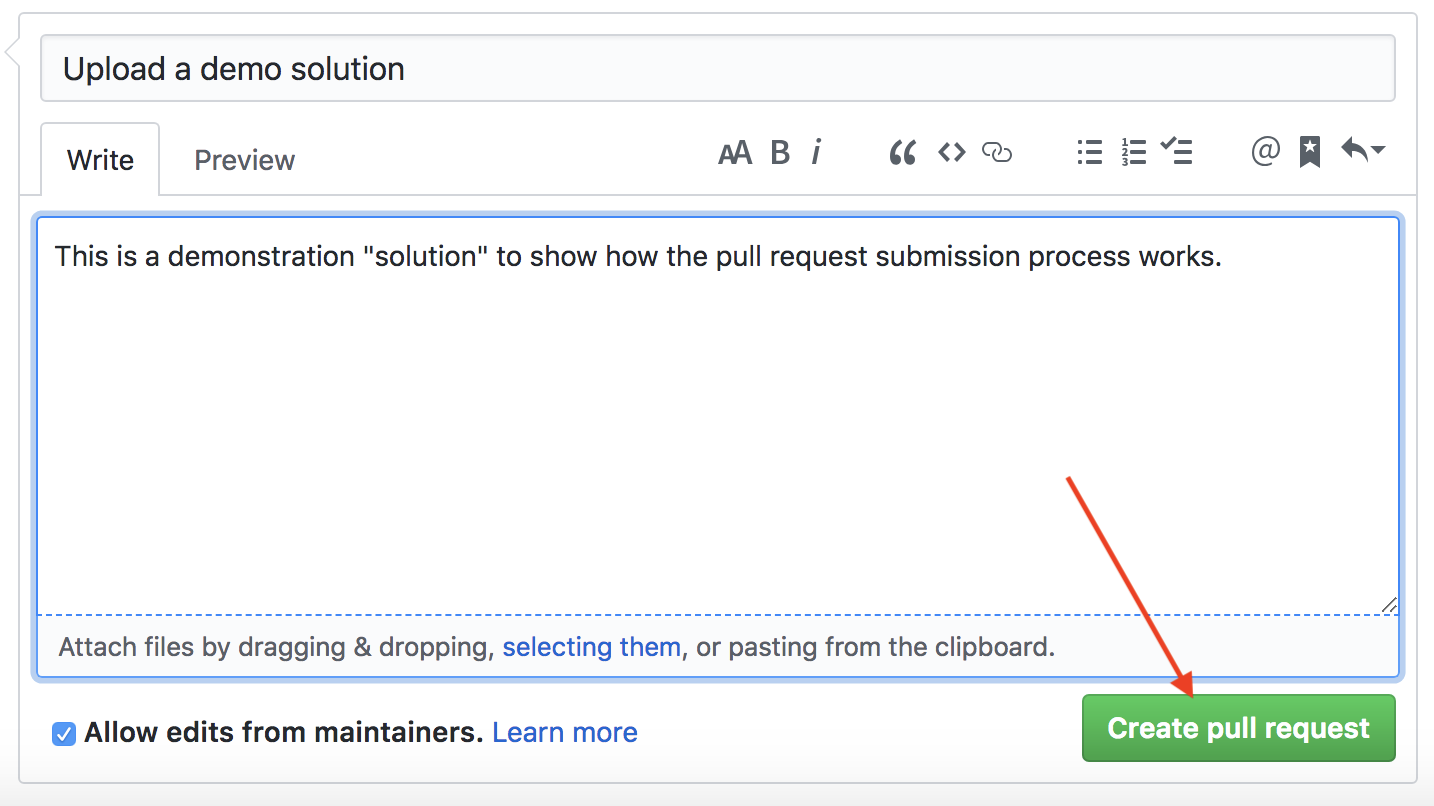The image size is (1434, 806).
Task: Click the header text size icon
Action: 735,153
